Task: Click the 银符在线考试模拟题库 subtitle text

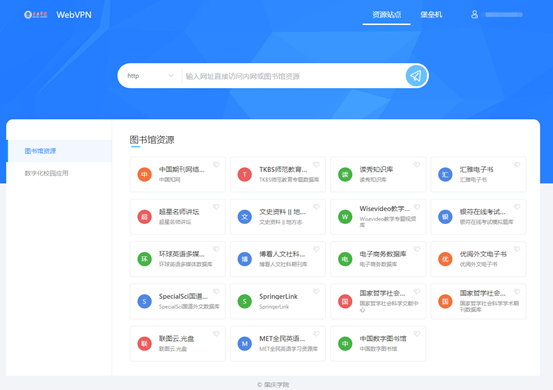Action: [486, 222]
